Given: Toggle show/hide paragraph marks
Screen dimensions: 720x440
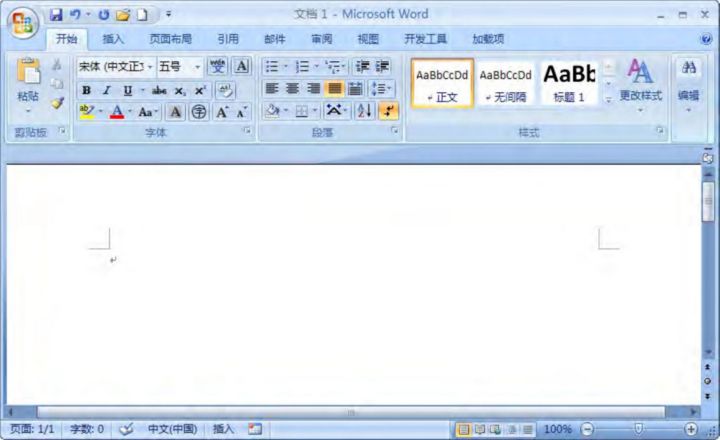Looking at the screenshot, I should [x=388, y=111].
